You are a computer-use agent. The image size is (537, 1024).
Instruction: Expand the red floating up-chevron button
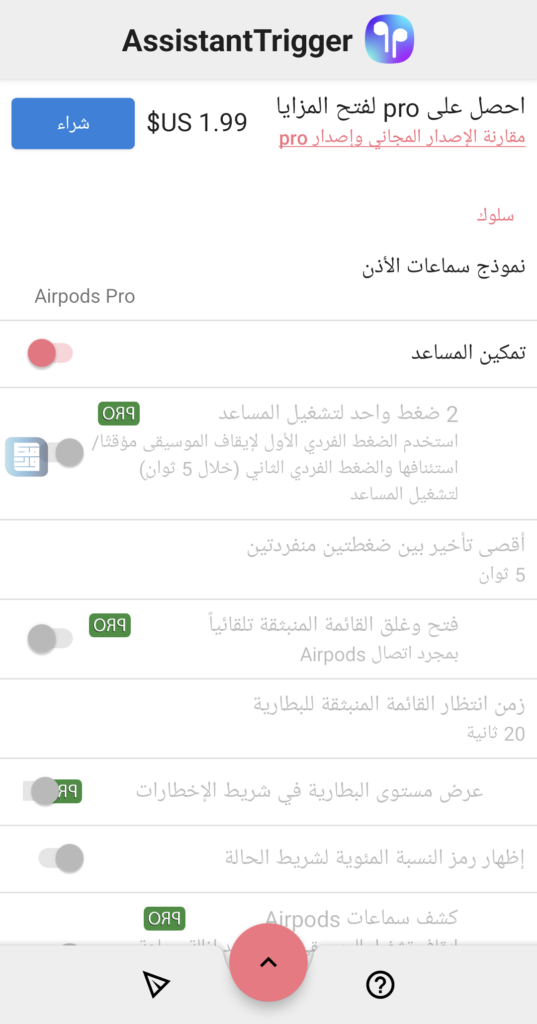point(268,963)
